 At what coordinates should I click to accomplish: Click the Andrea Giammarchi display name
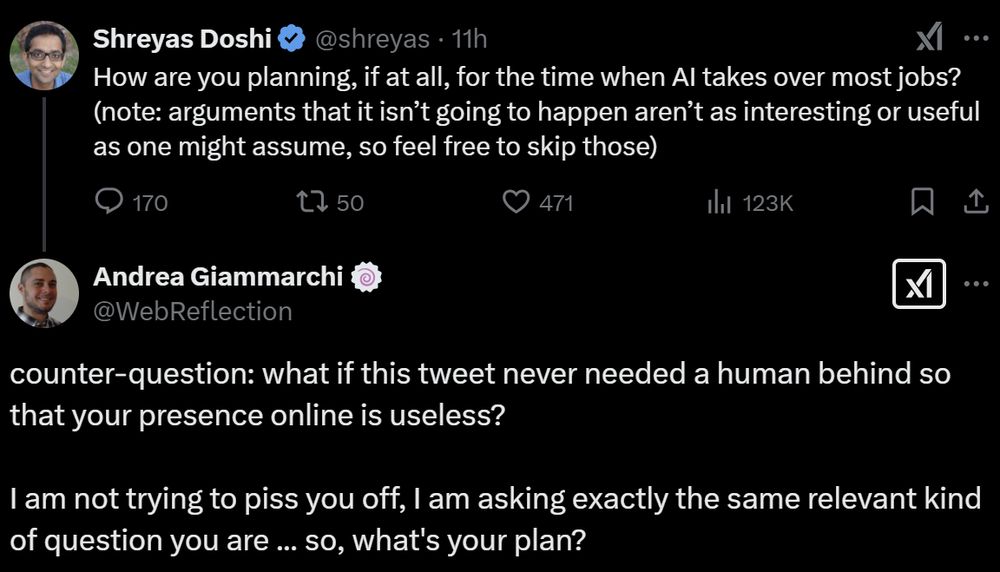(x=217, y=277)
